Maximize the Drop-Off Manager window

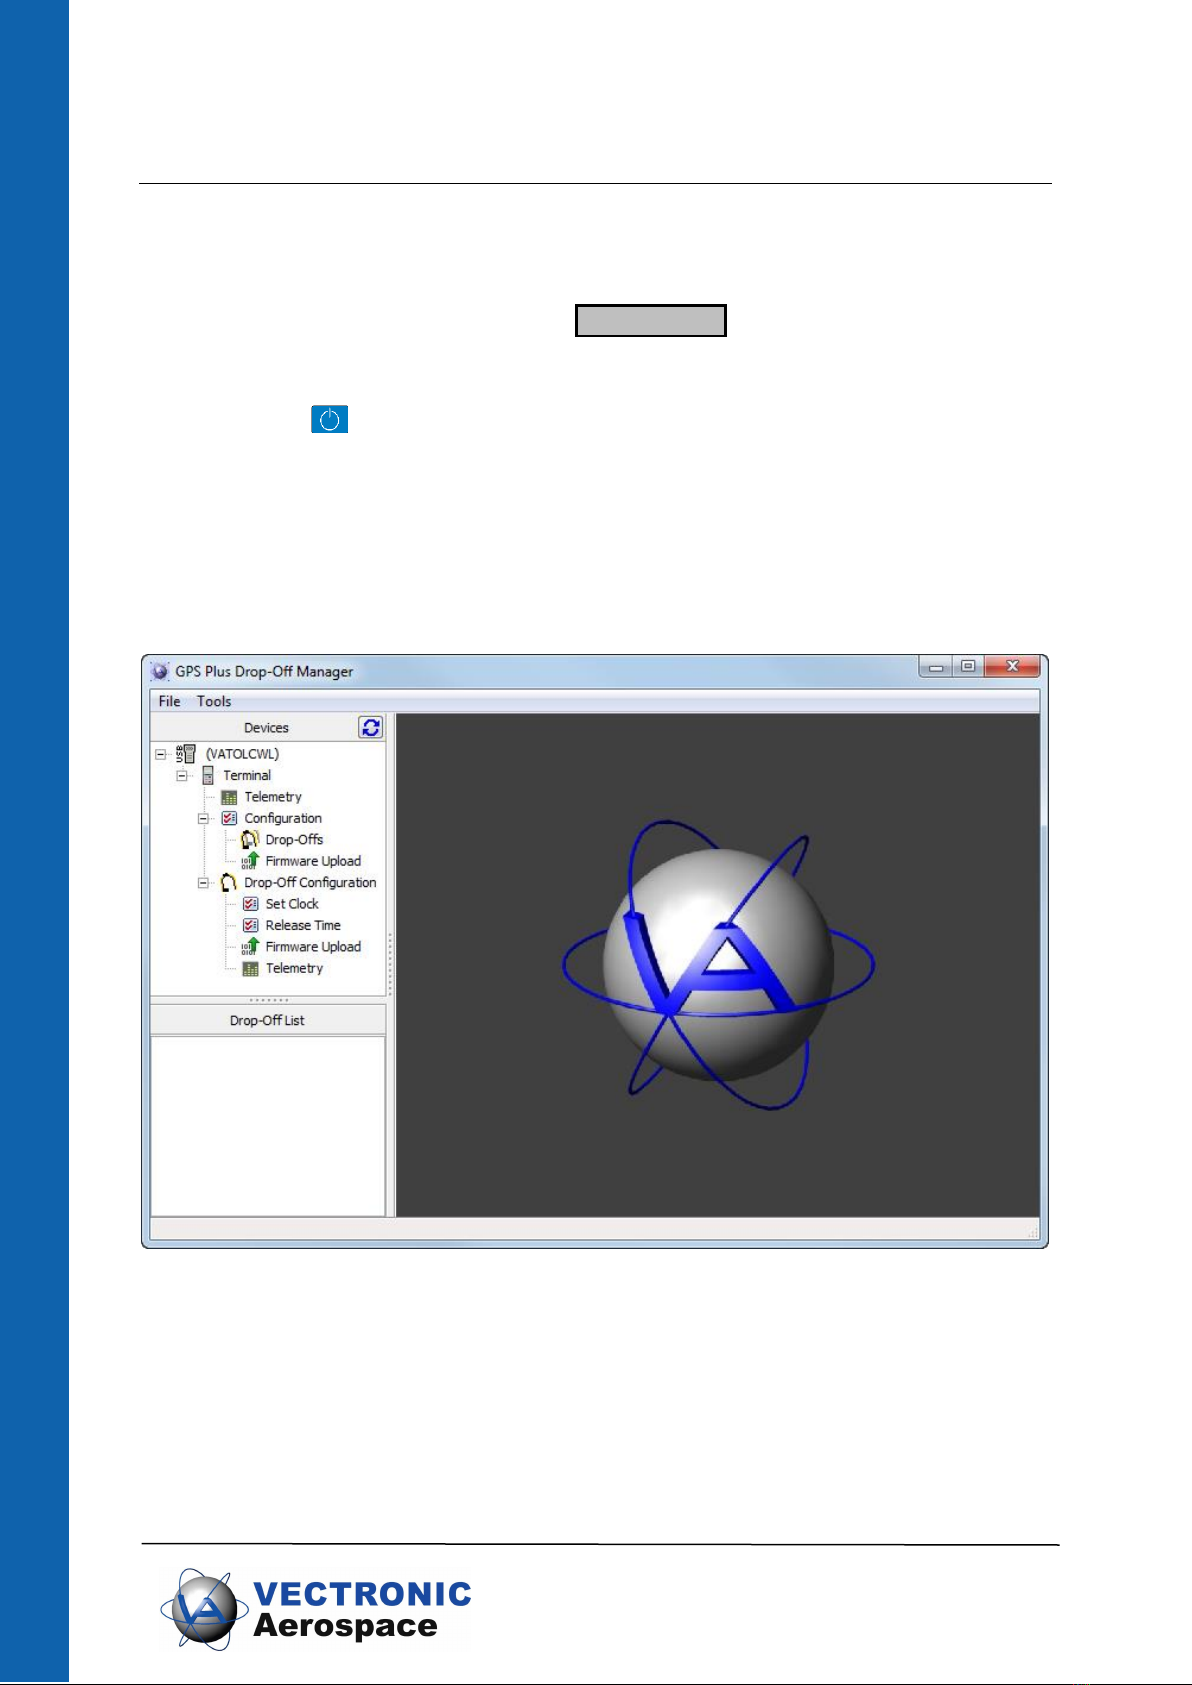pos(967,667)
